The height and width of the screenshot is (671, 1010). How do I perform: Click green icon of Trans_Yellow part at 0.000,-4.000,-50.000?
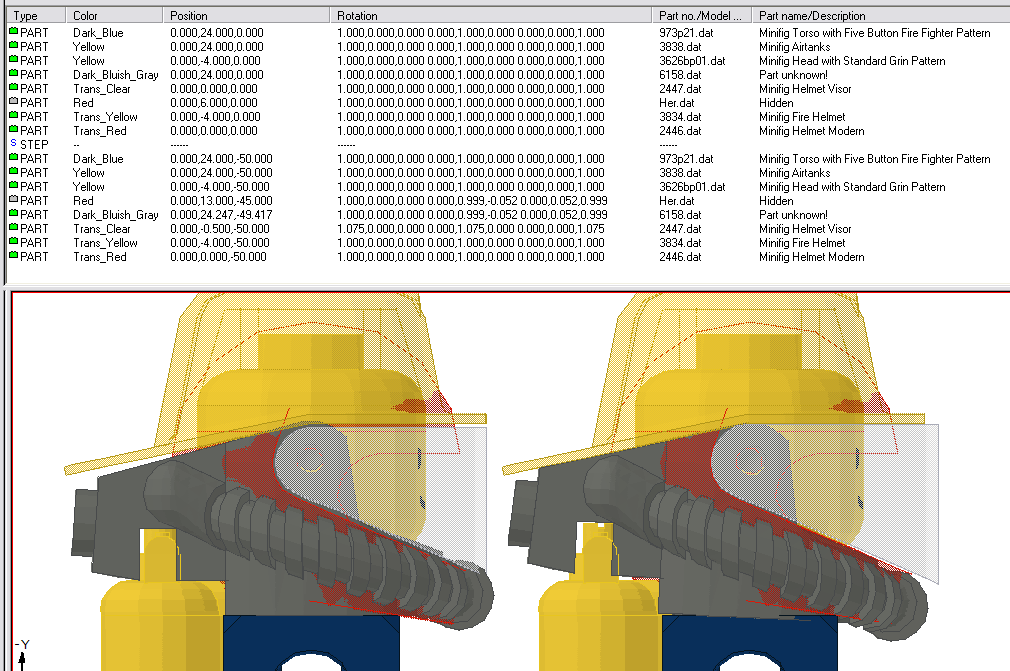14,241
